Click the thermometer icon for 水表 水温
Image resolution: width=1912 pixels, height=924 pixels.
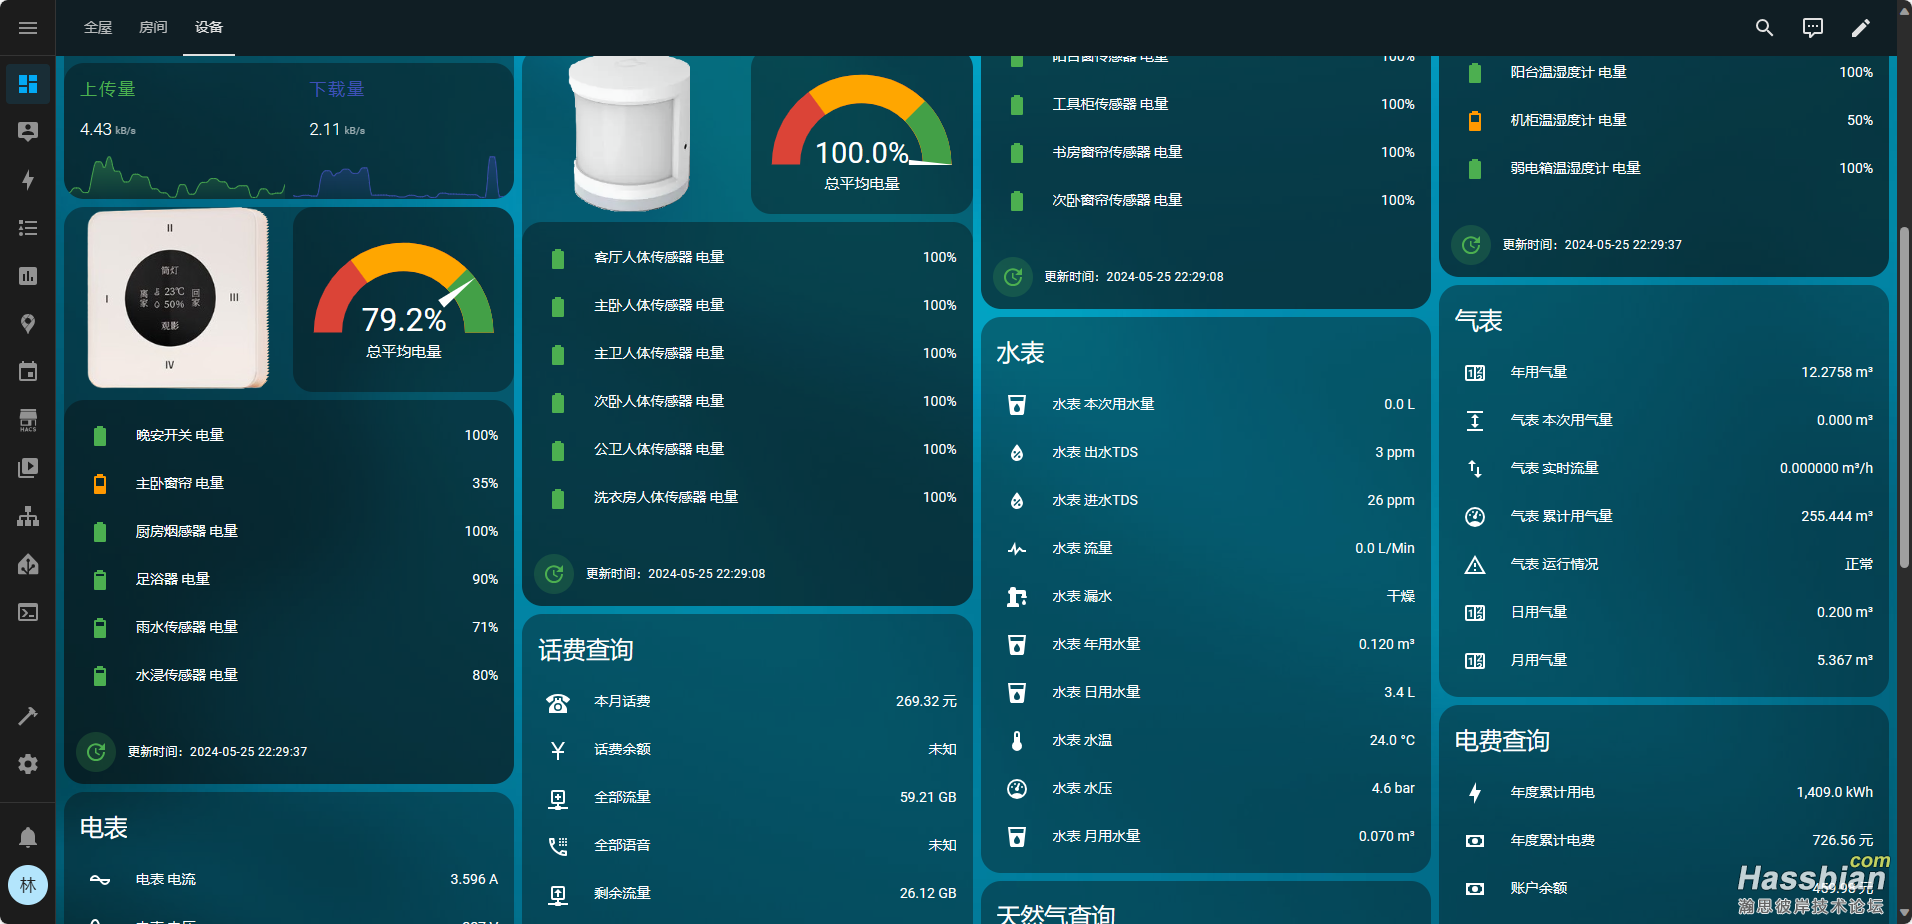(x=1017, y=741)
